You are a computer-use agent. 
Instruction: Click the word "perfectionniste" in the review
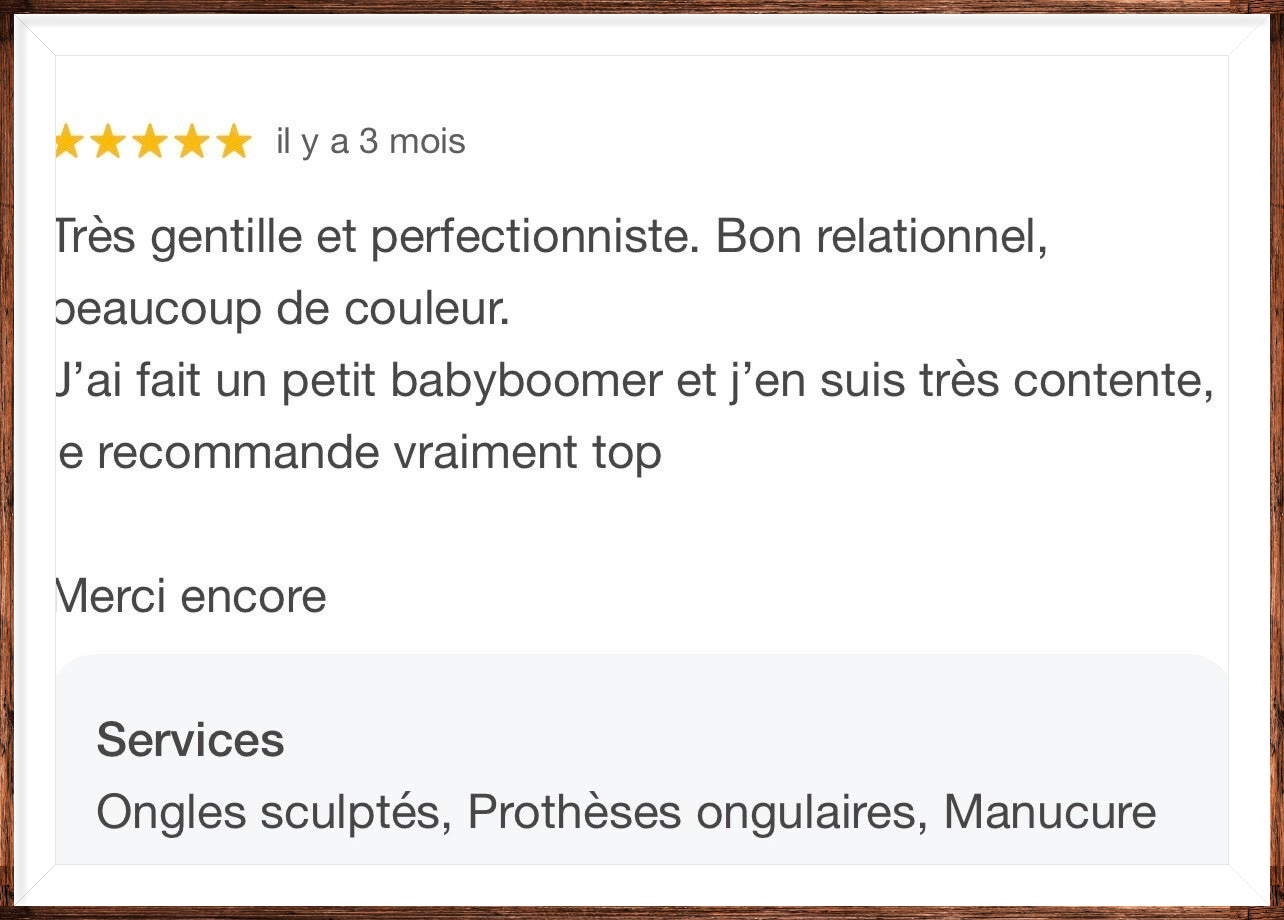pyautogui.click(x=534, y=238)
